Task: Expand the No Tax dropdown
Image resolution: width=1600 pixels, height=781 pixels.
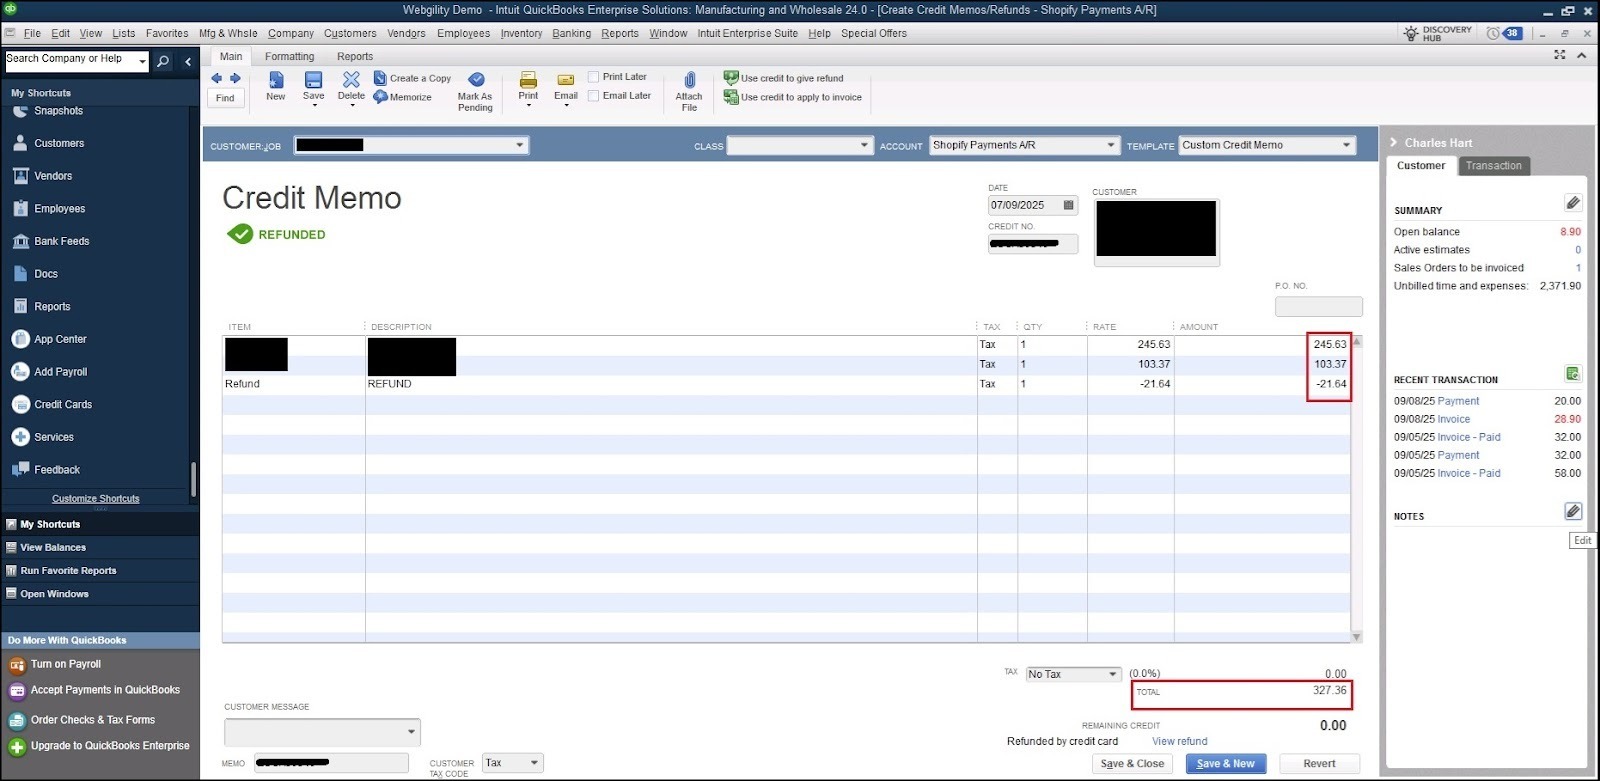Action: [x=1112, y=674]
